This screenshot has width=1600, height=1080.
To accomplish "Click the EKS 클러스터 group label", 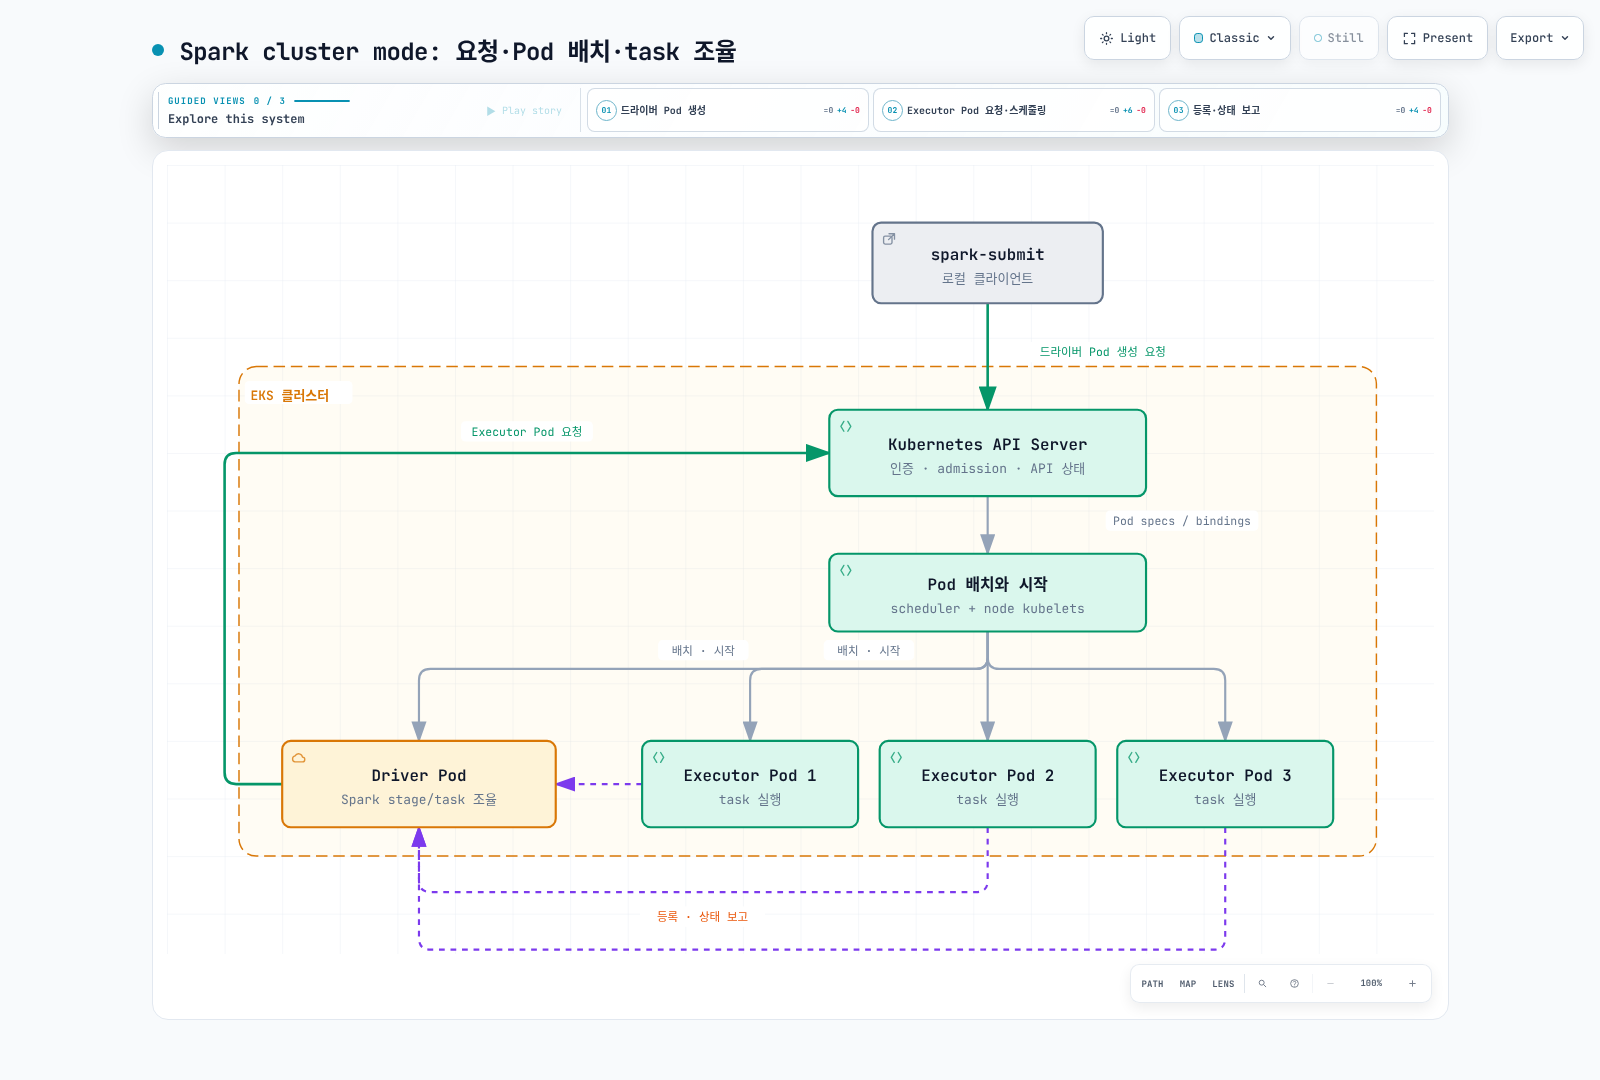I will click(290, 395).
